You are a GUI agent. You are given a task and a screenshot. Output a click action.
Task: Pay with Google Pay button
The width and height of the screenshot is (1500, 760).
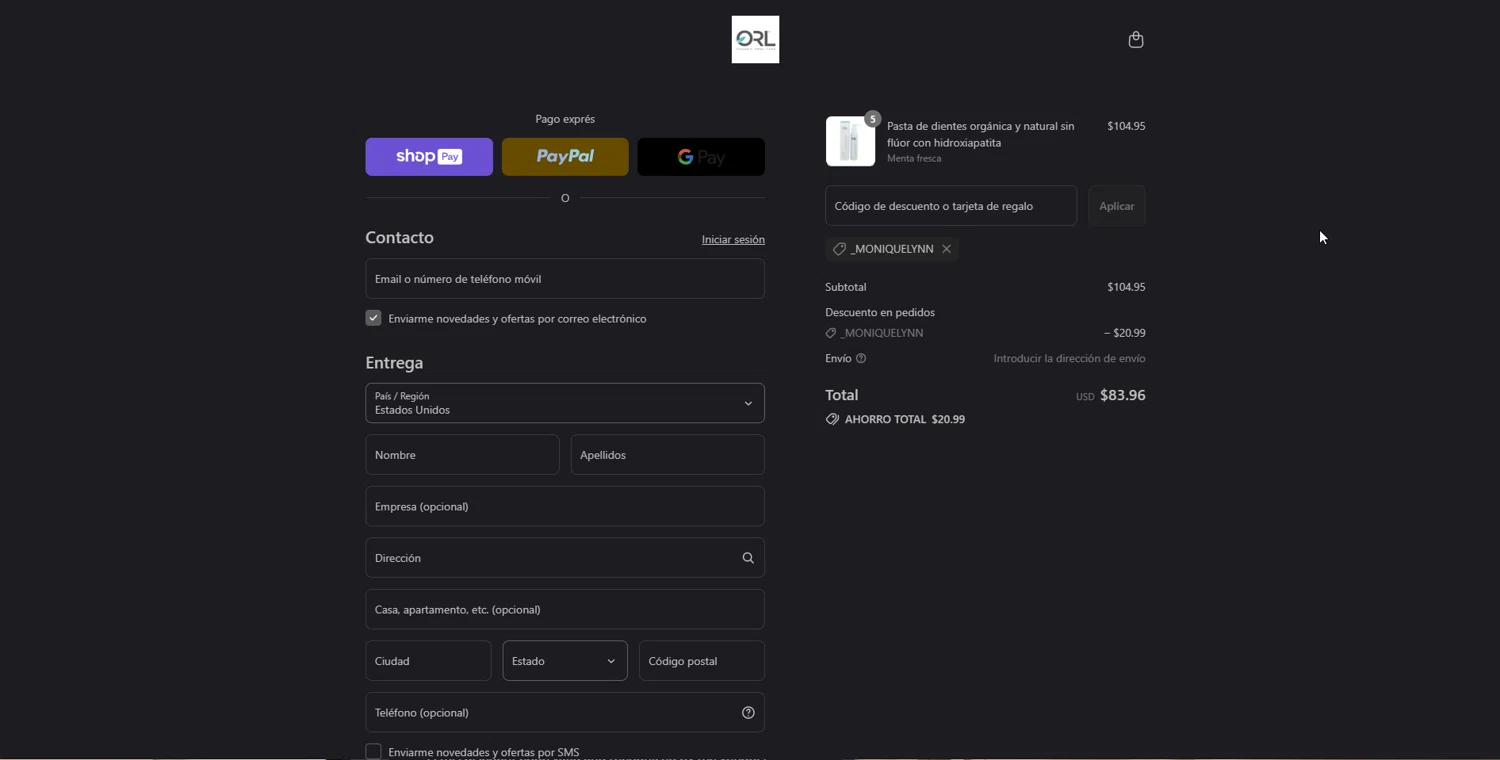701,157
